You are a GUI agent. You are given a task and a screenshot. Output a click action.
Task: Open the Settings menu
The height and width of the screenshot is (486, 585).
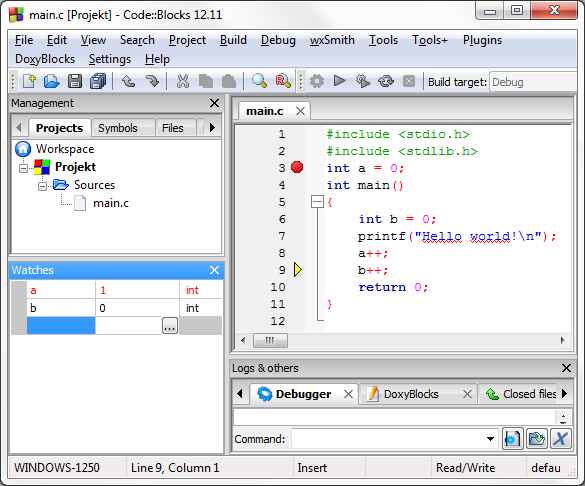click(110, 59)
